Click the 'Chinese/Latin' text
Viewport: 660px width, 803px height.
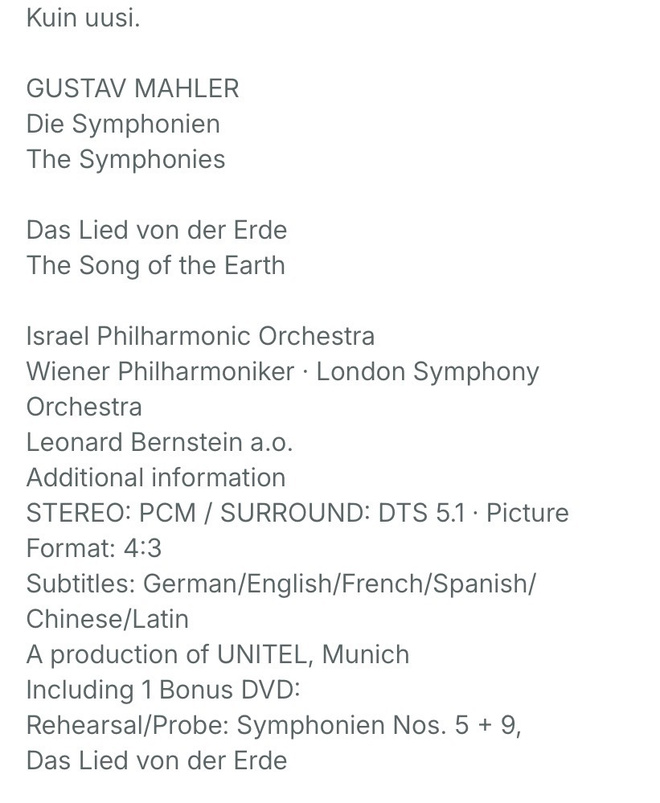(x=108, y=619)
